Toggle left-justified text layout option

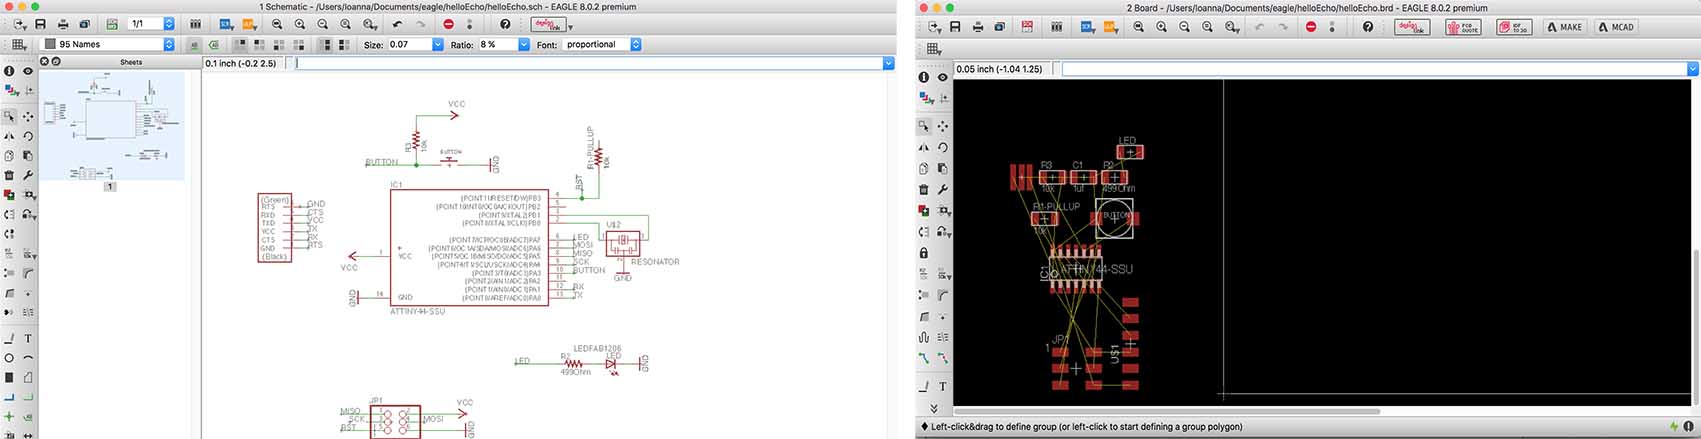[x=323, y=44]
